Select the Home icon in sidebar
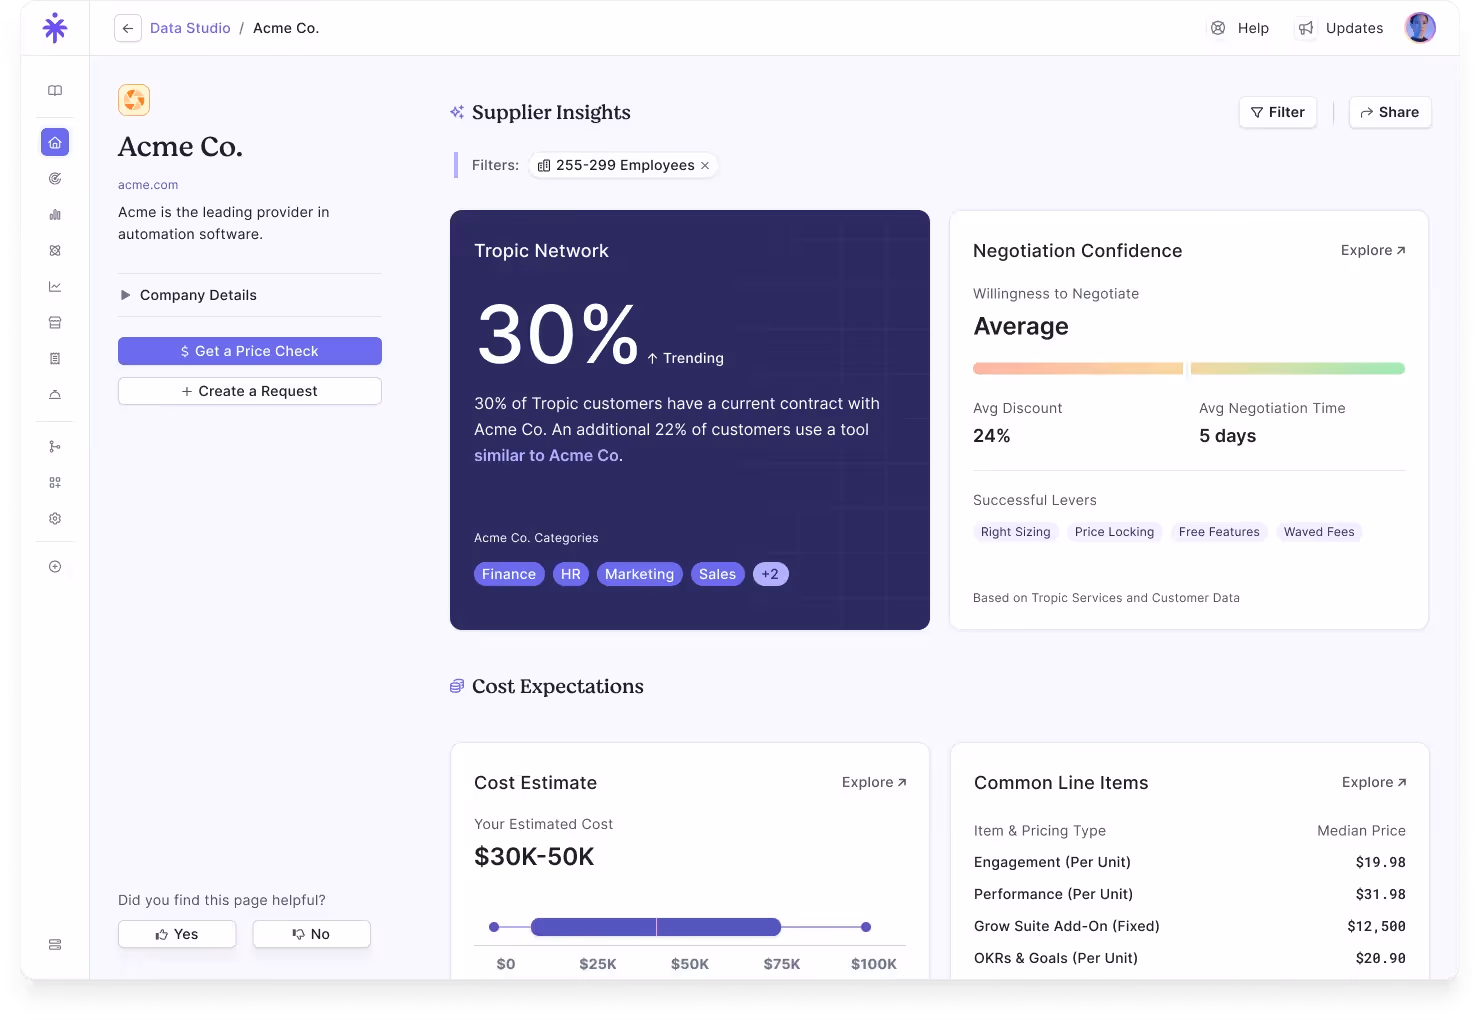The width and height of the screenshot is (1480, 1020). (x=55, y=142)
